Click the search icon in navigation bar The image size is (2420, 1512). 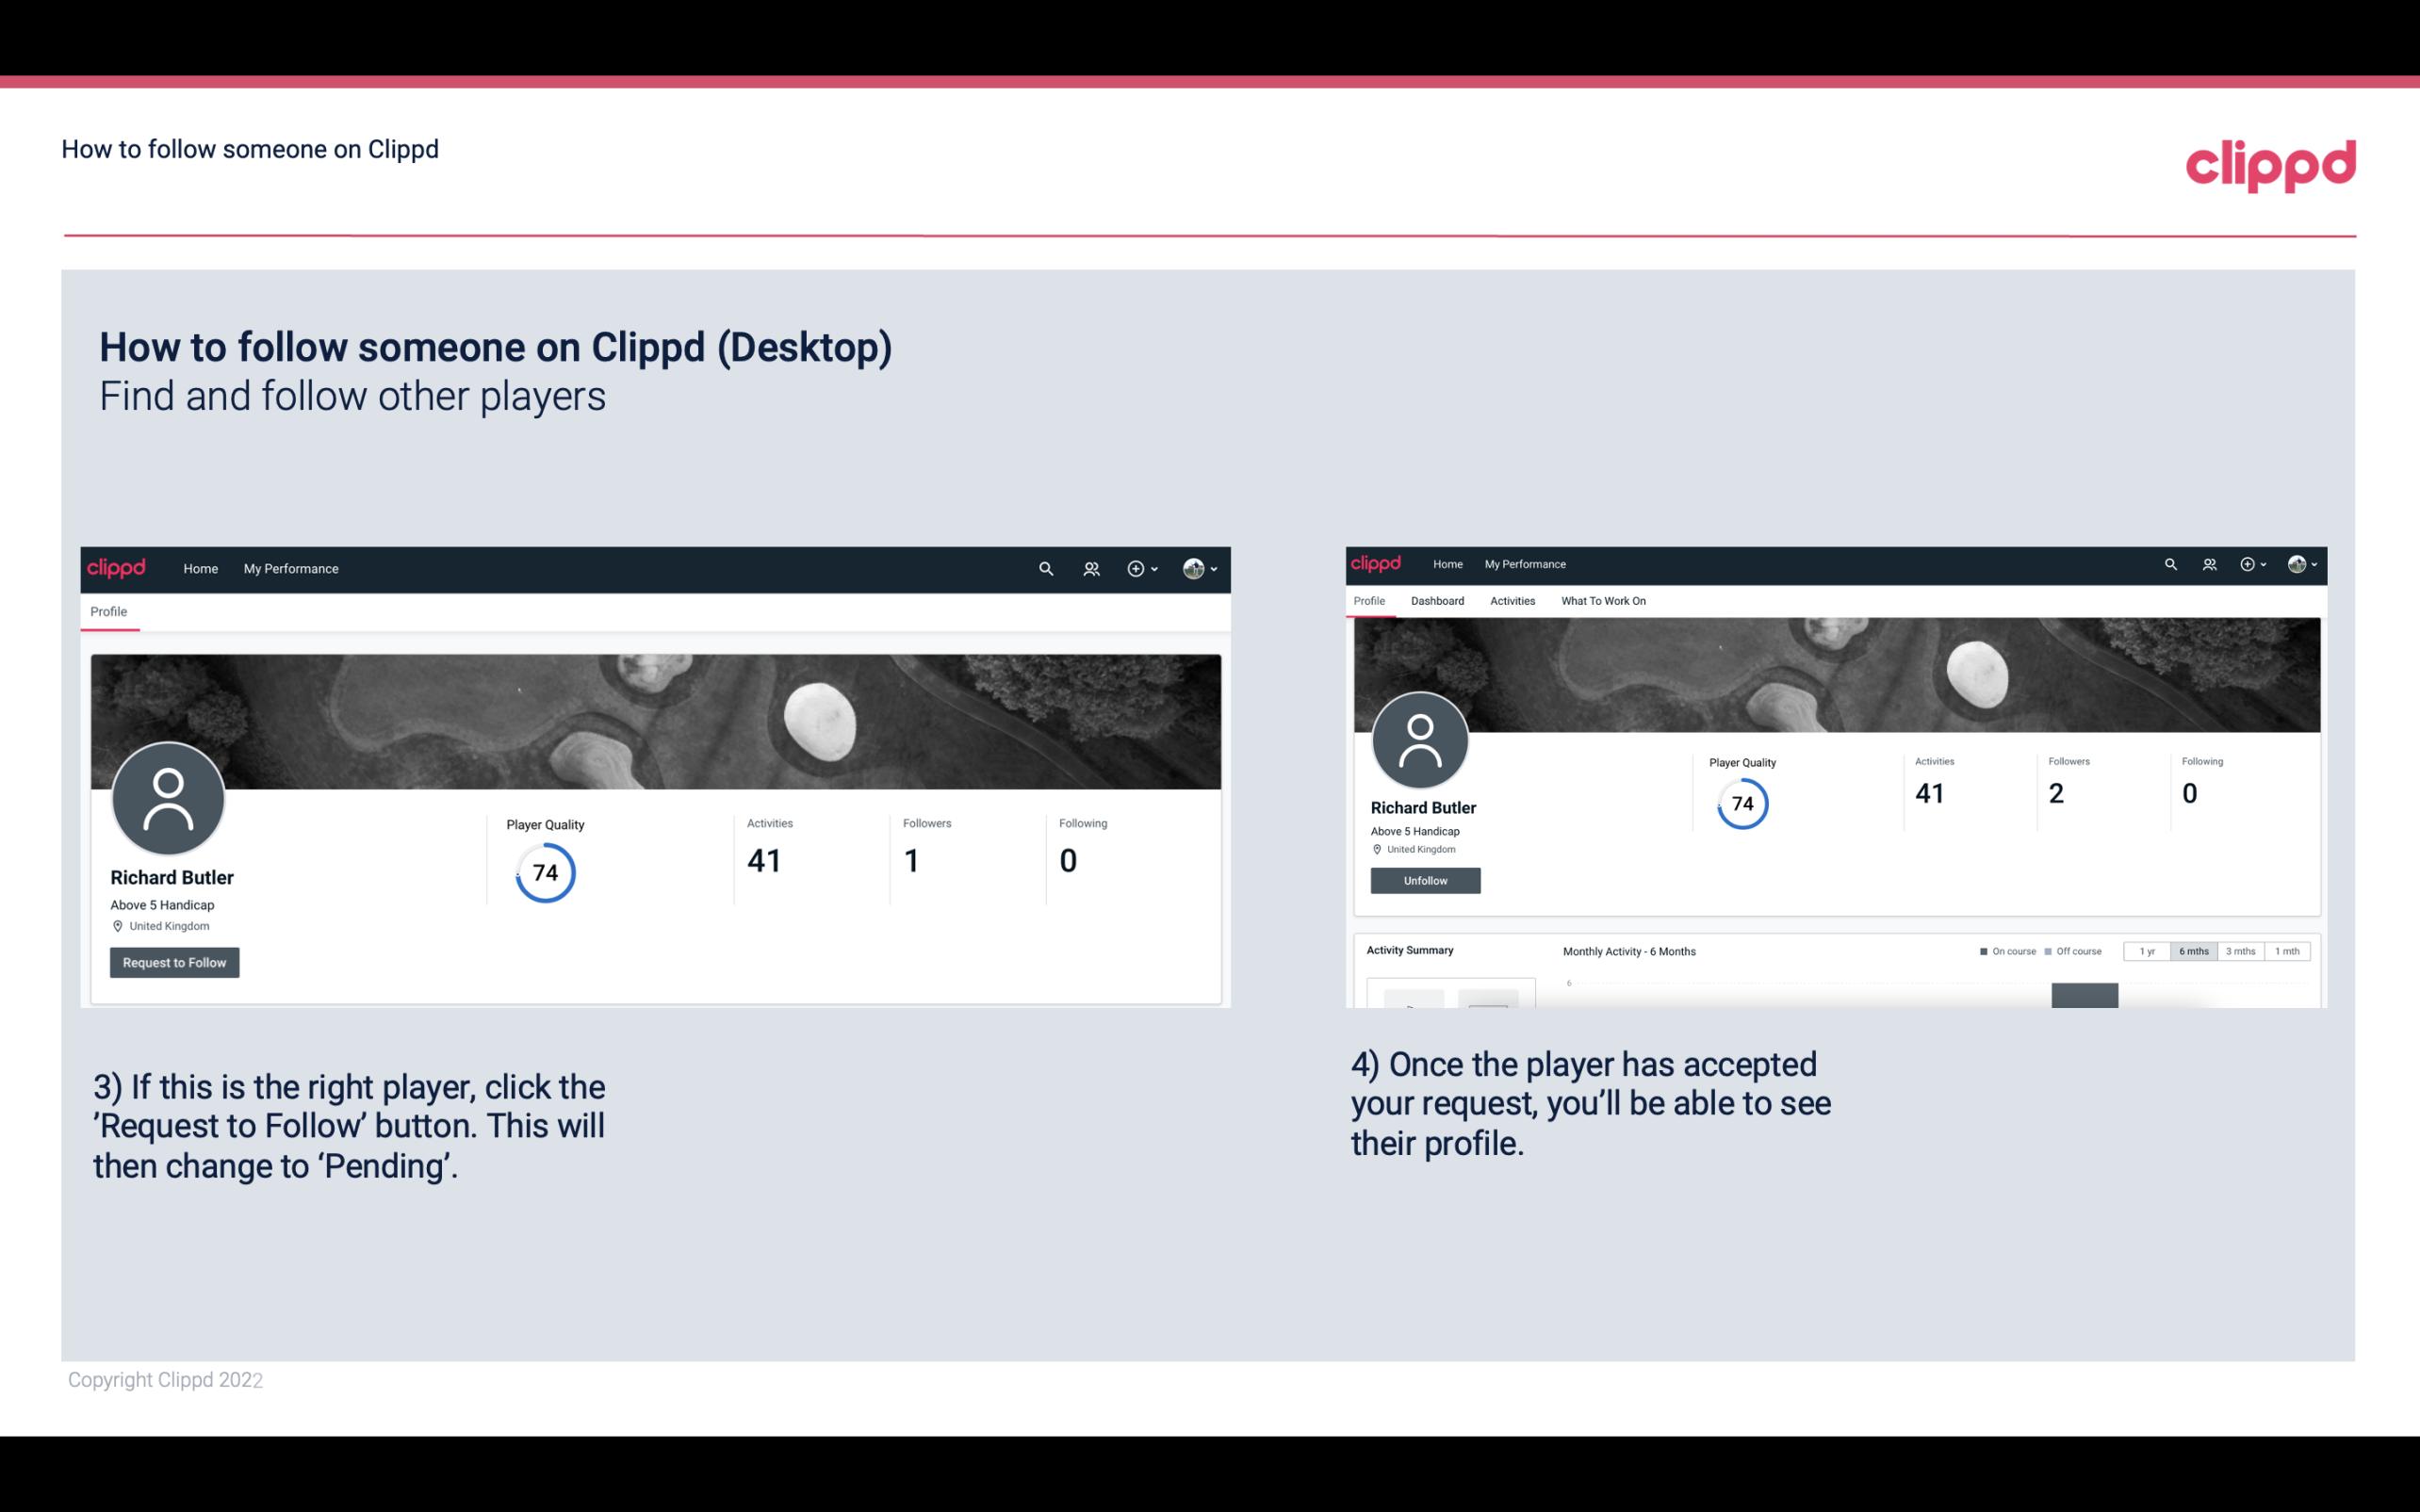click(1042, 568)
